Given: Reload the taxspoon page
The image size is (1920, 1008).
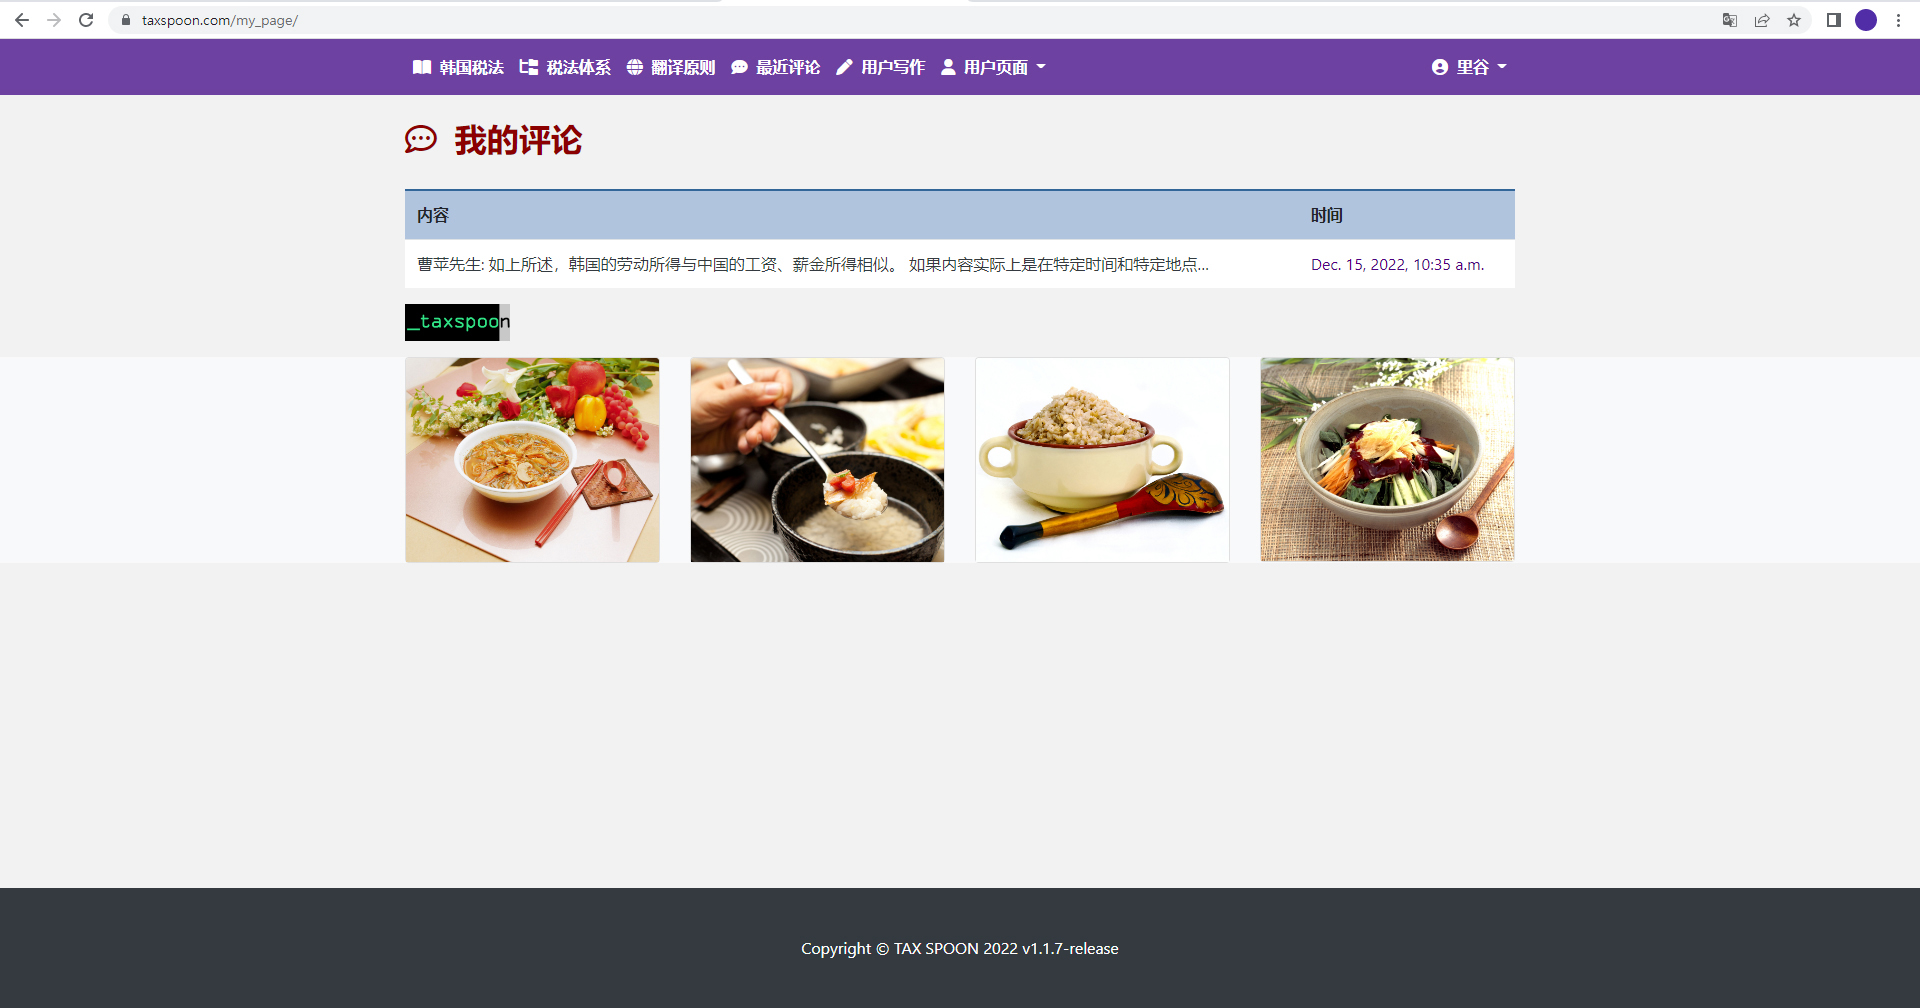Looking at the screenshot, I should click(86, 20).
